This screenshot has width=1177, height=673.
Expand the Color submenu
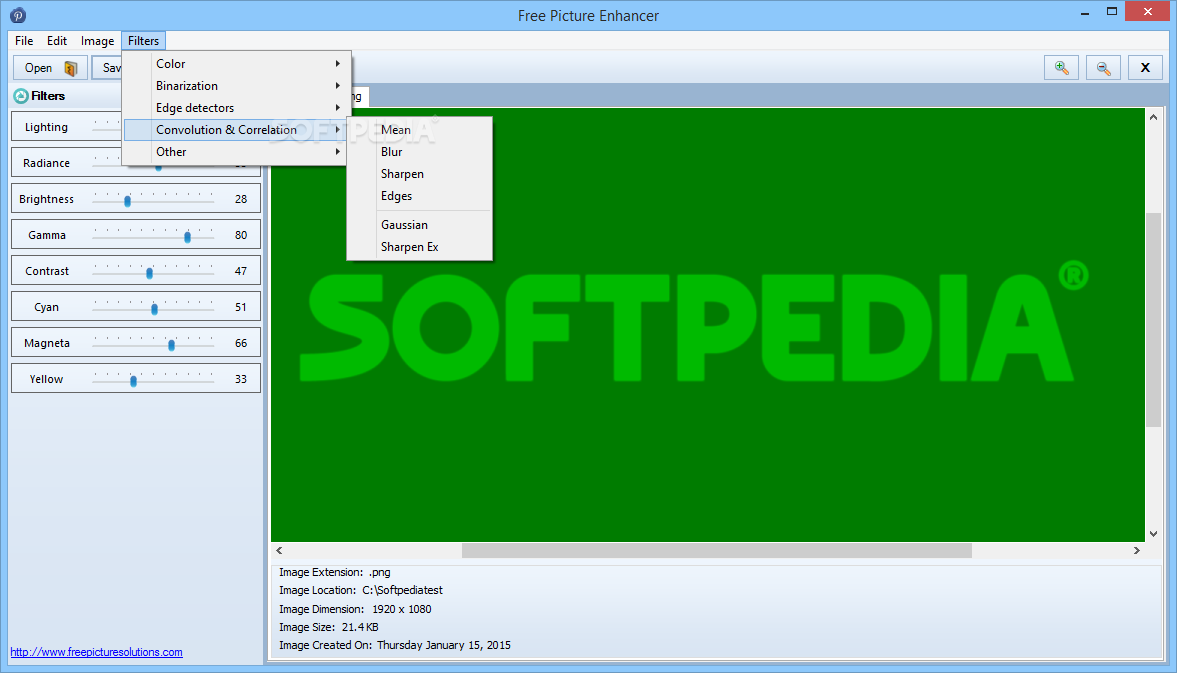pos(236,64)
